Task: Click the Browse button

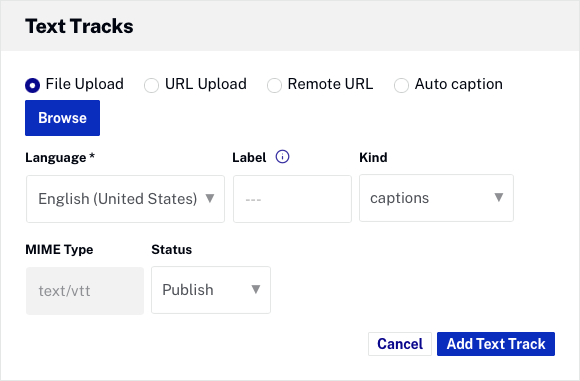Action: pyautogui.click(x=63, y=118)
